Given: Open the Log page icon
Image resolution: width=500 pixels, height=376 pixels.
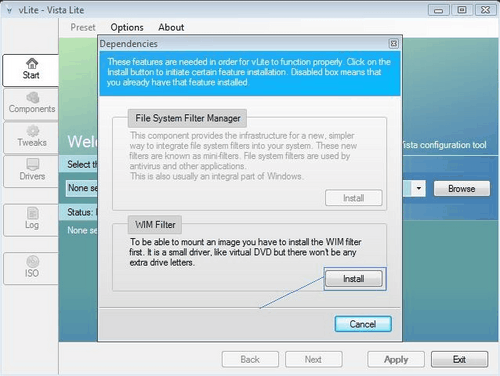Looking at the screenshot, I should click(33, 213).
